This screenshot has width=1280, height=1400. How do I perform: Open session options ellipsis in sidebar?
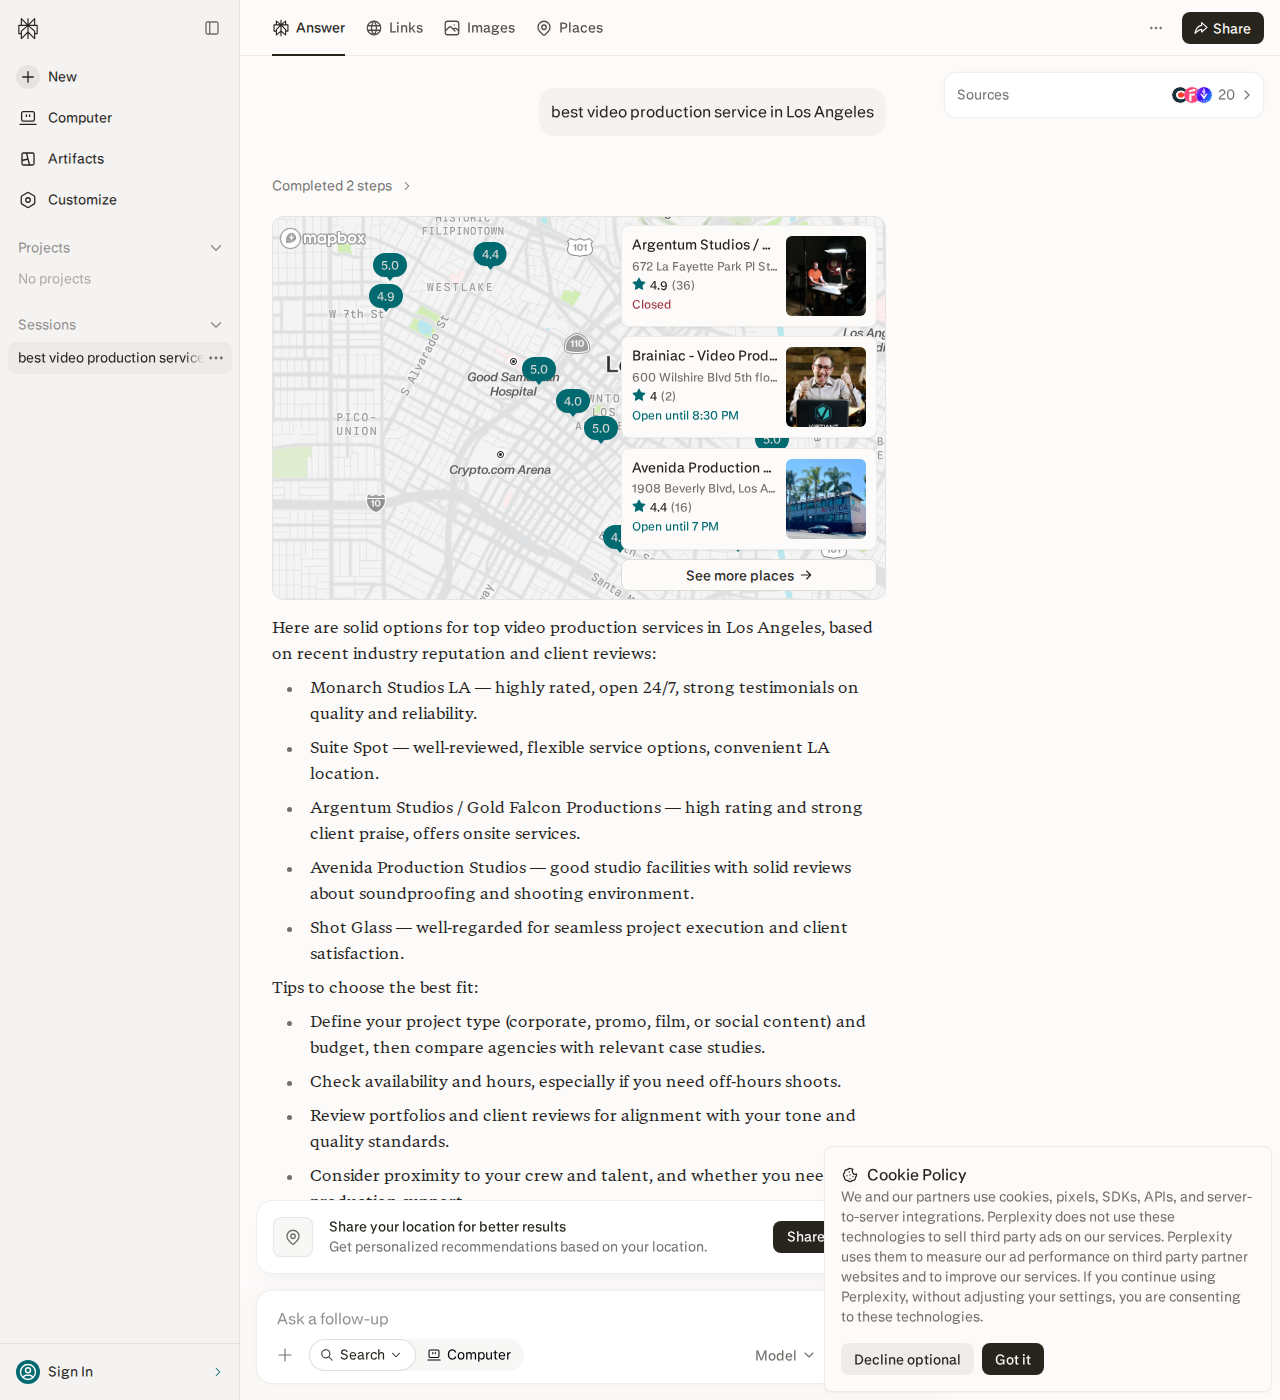click(x=216, y=358)
